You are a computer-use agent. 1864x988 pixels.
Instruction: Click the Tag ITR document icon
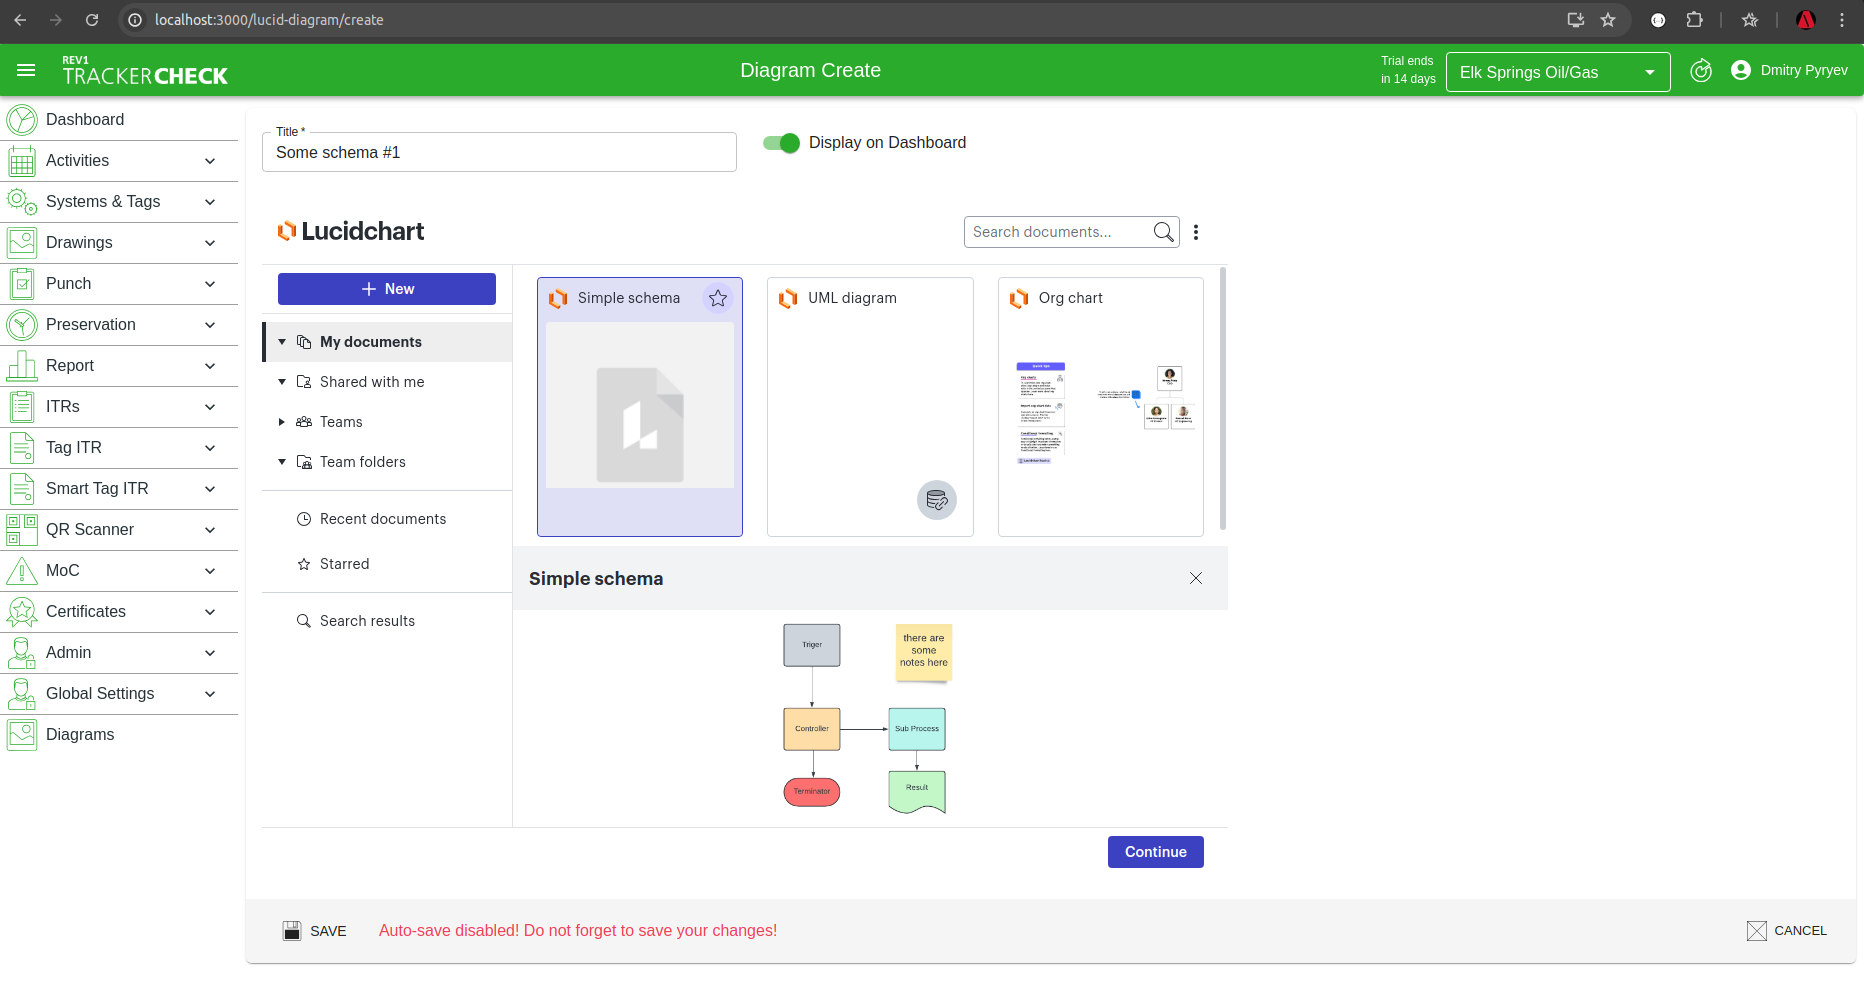pyautogui.click(x=22, y=448)
